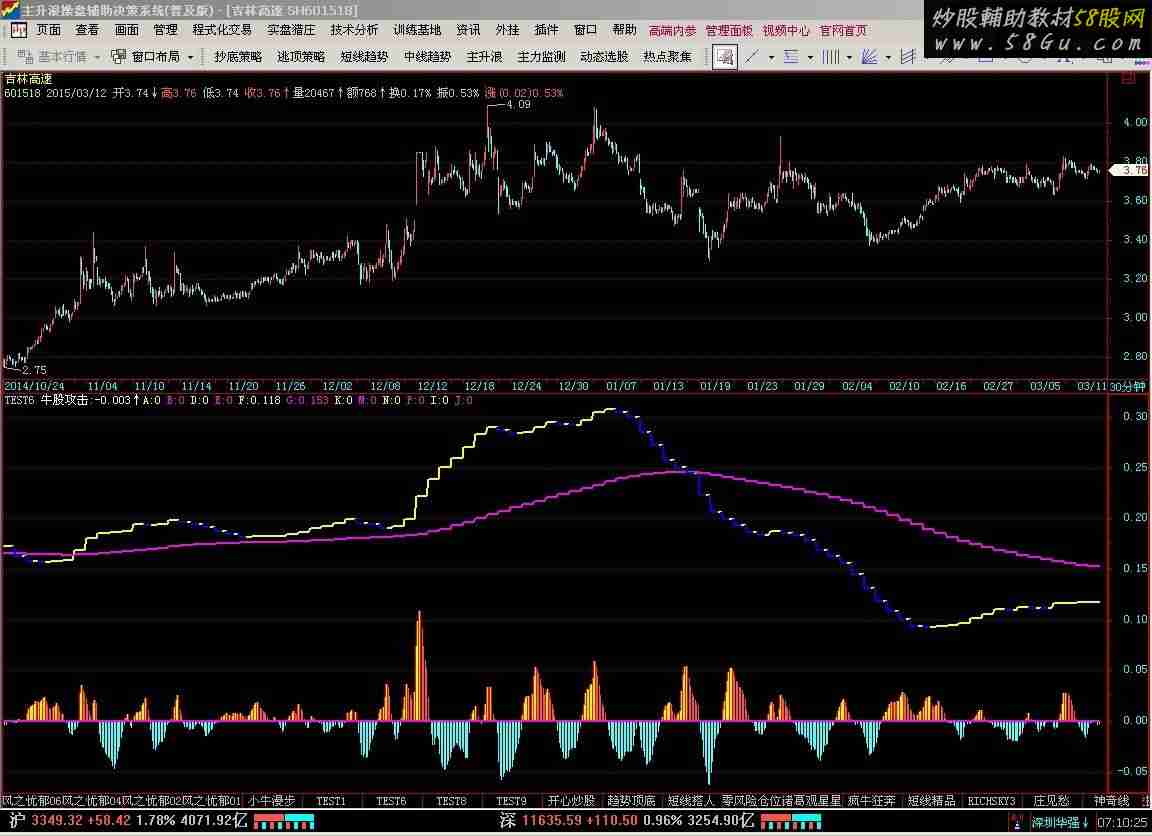
Task: Open the 查看 menu
Action: [87, 30]
